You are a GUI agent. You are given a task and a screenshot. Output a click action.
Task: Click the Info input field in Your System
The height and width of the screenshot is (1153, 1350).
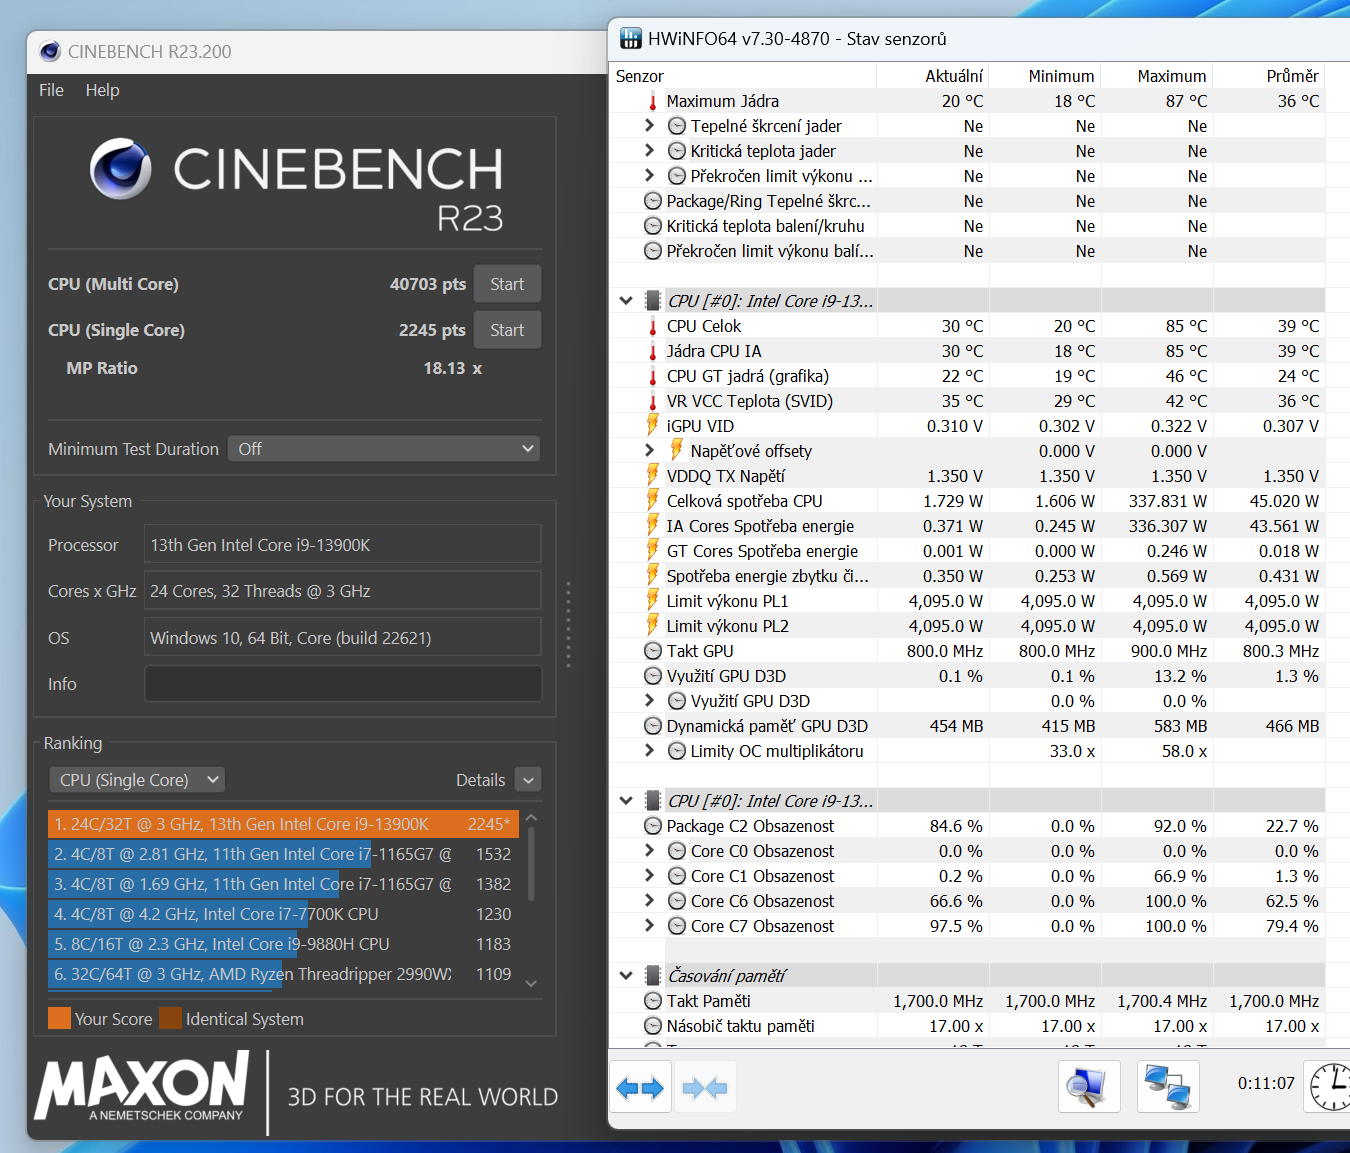click(343, 684)
